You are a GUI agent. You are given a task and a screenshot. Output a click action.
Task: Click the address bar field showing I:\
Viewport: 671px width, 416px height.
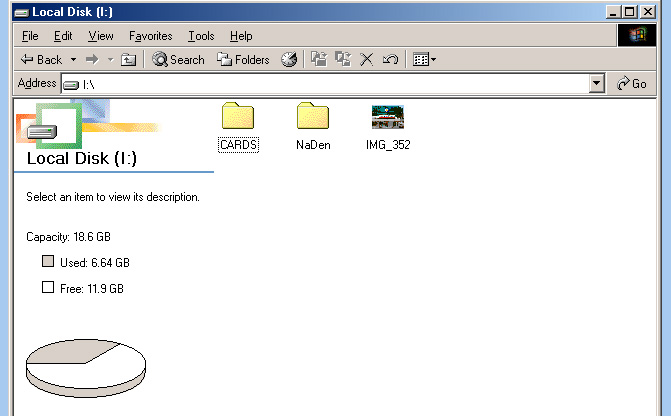pyautogui.click(x=325, y=84)
